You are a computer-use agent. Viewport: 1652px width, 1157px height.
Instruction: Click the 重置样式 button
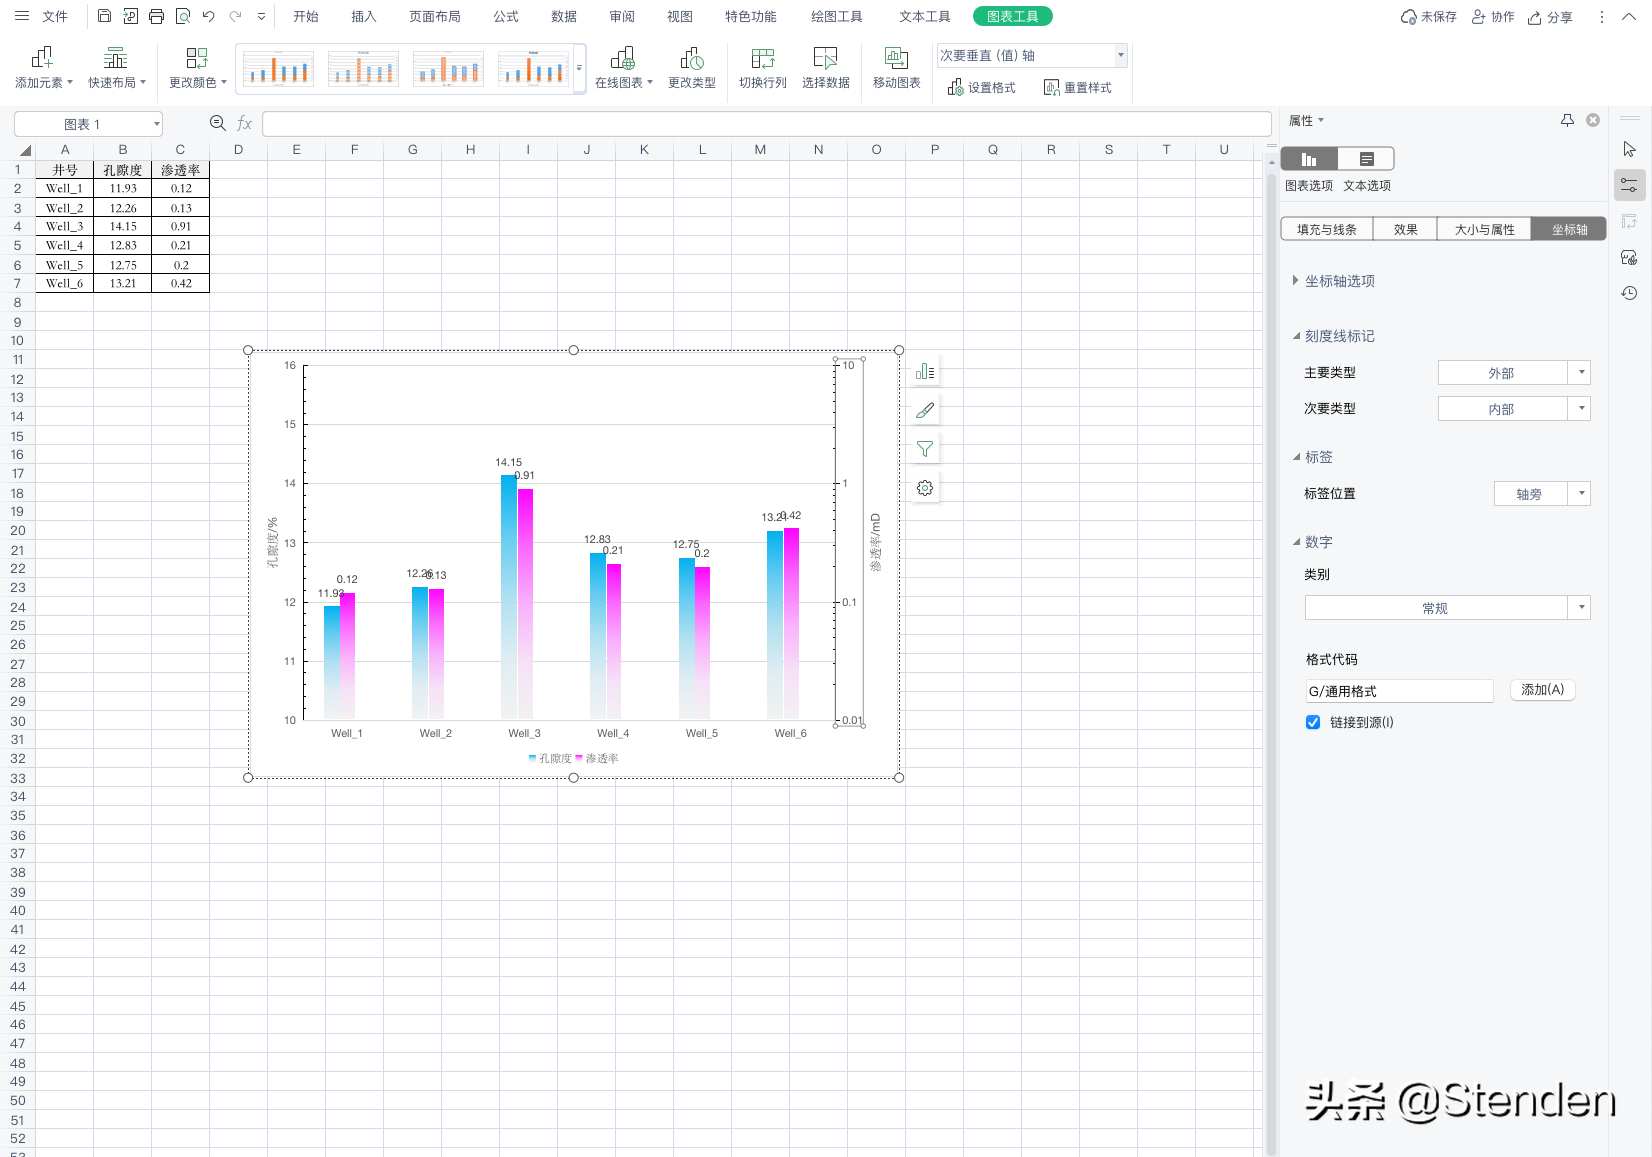pyautogui.click(x=1078, y=88)
